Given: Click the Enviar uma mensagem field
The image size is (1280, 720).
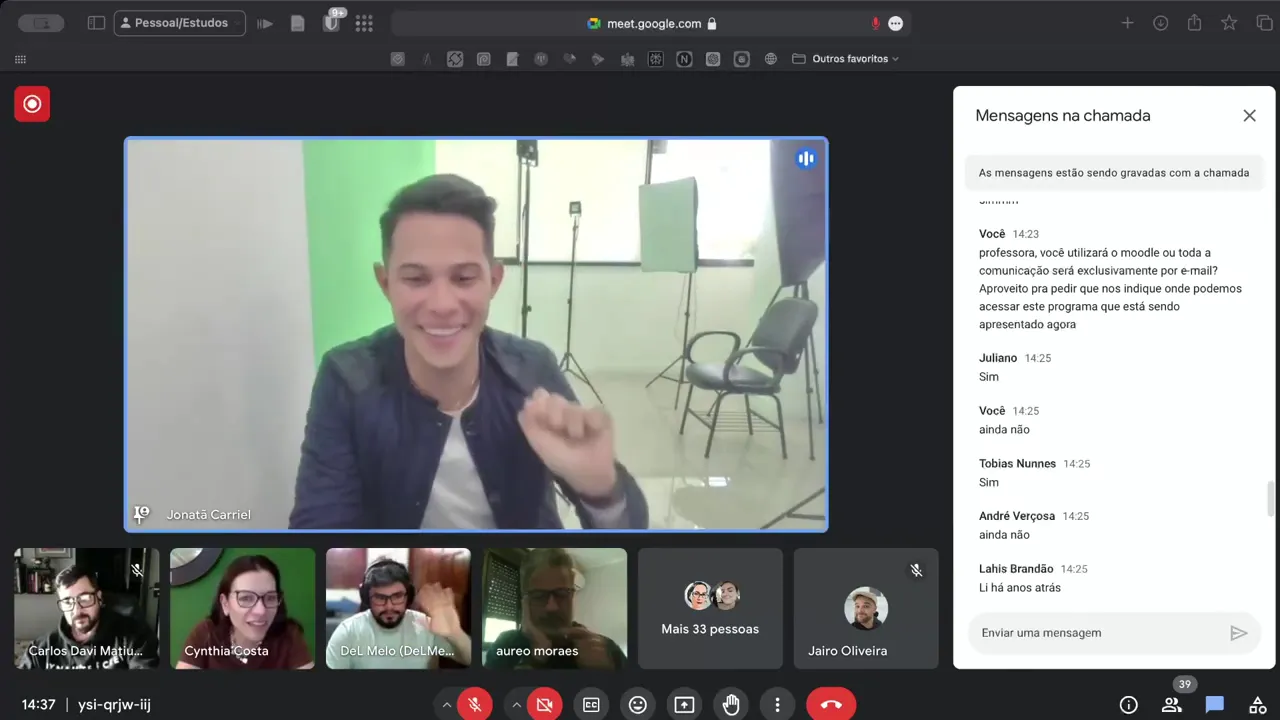Looking at the screenshot, I should click(x=1100, y=633).
